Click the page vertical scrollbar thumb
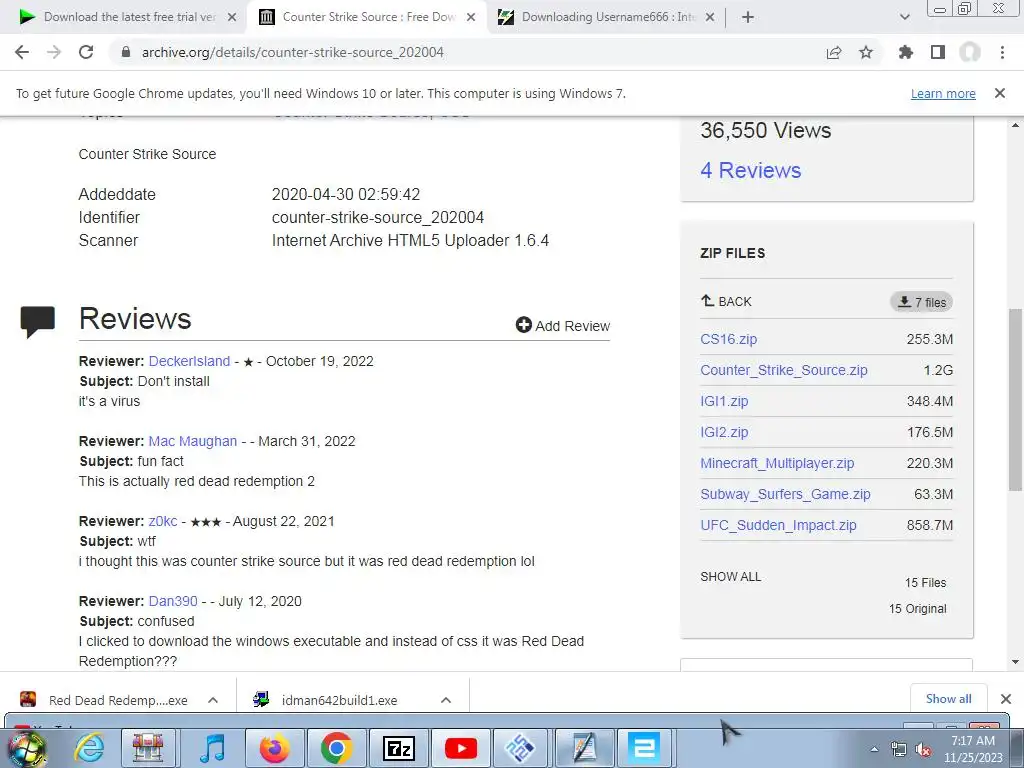This screenshot has width=1024, height=768. coord(1015,400)
